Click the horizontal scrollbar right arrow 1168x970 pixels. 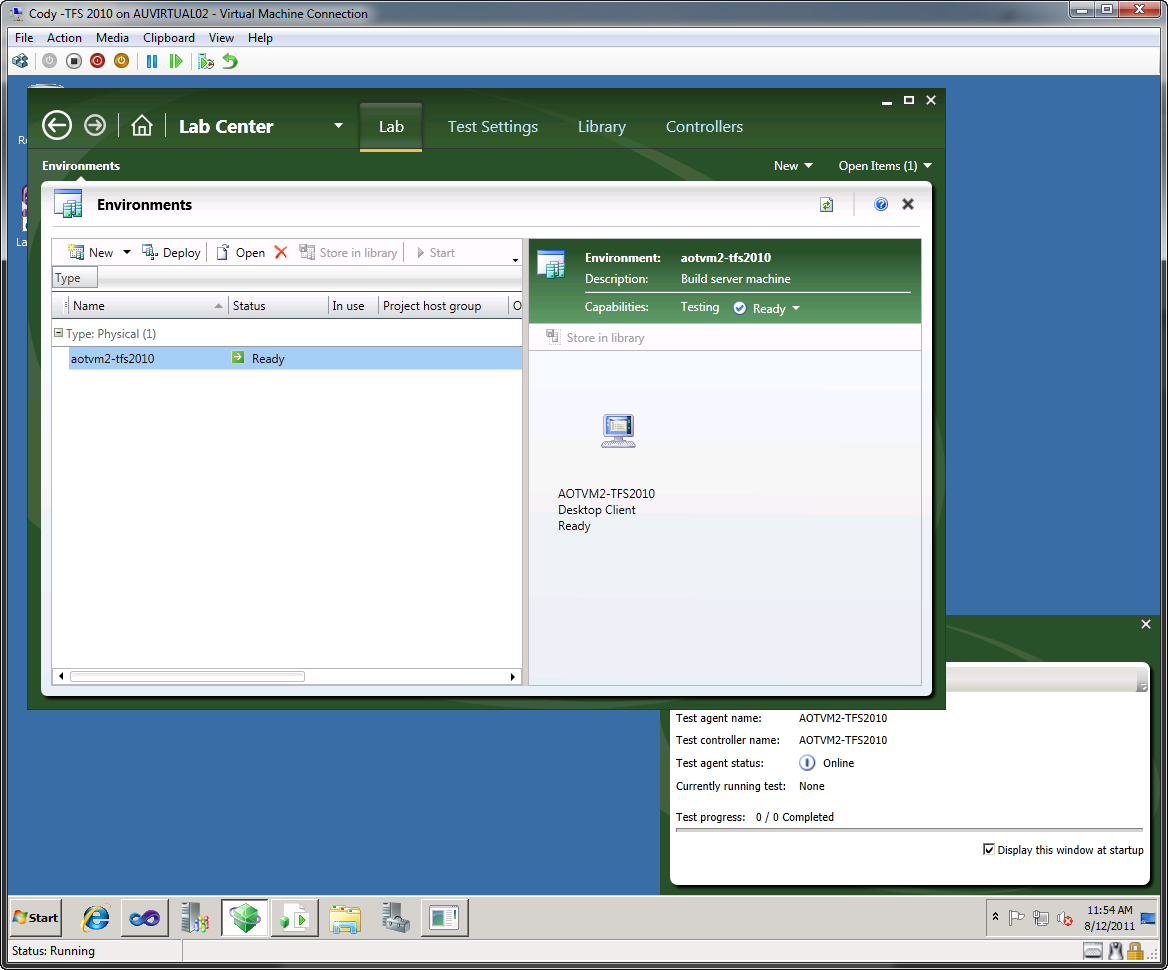coord(512,676)
